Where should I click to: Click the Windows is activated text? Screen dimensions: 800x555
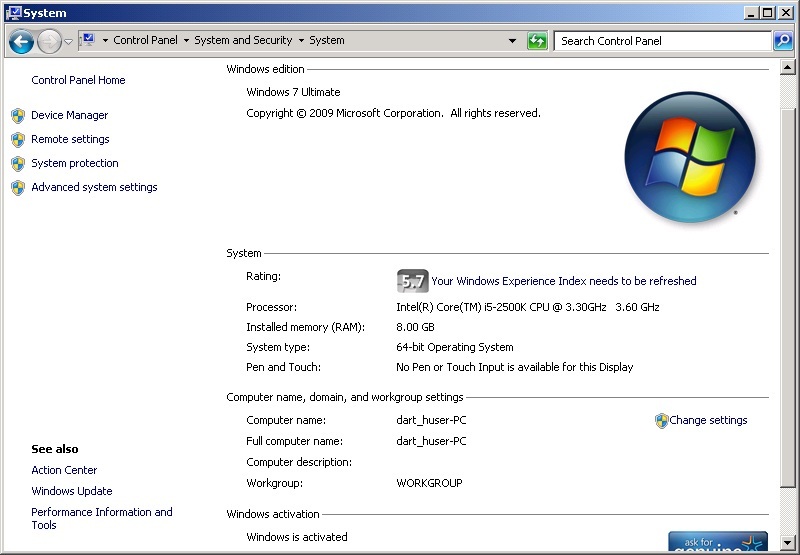click(x=296, y=537)
